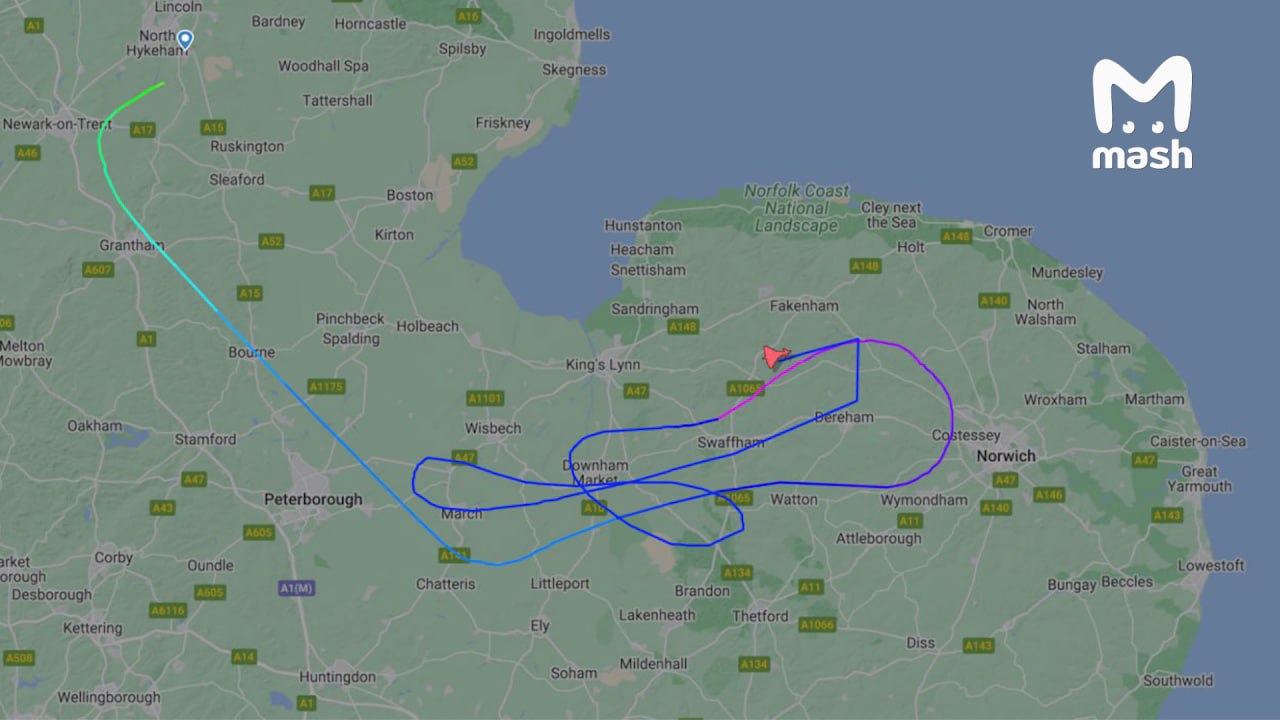This screenshot has width=1280, height=720.
Task: Click the Peterborough city label
Action: 313,499
